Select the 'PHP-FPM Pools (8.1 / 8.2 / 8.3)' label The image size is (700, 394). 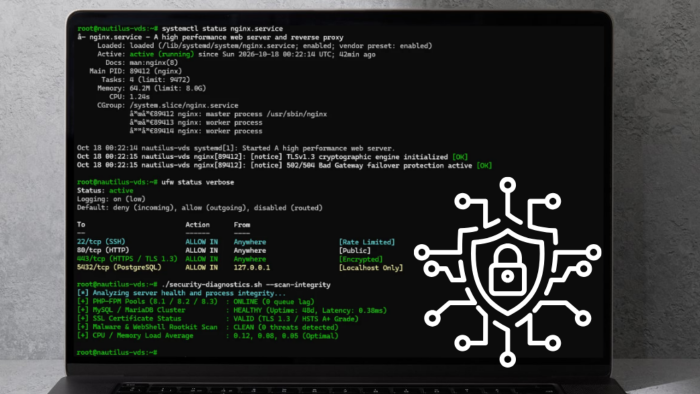pos(155,301)
